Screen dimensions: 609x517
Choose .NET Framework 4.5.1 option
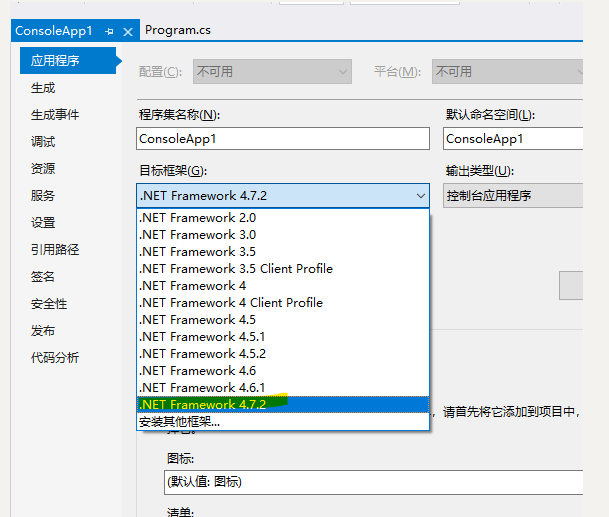point(283,337)
